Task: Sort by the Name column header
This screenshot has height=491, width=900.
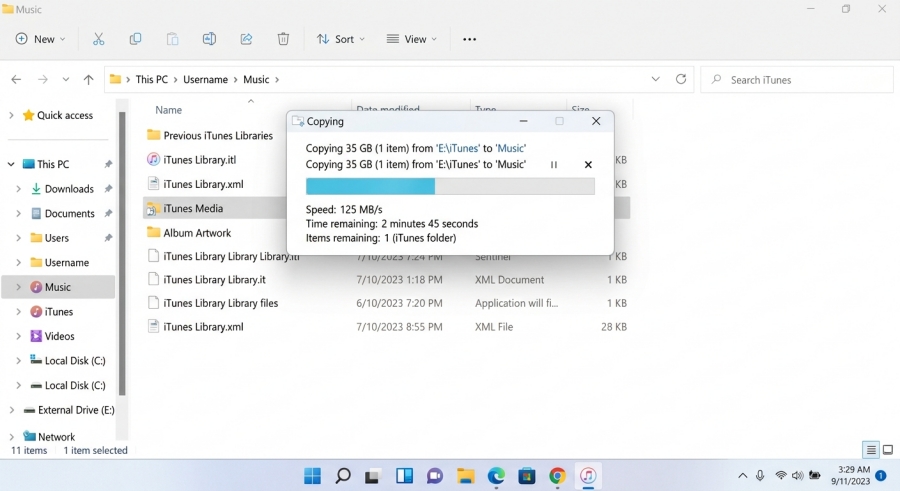Action: (x=168, y=110)
